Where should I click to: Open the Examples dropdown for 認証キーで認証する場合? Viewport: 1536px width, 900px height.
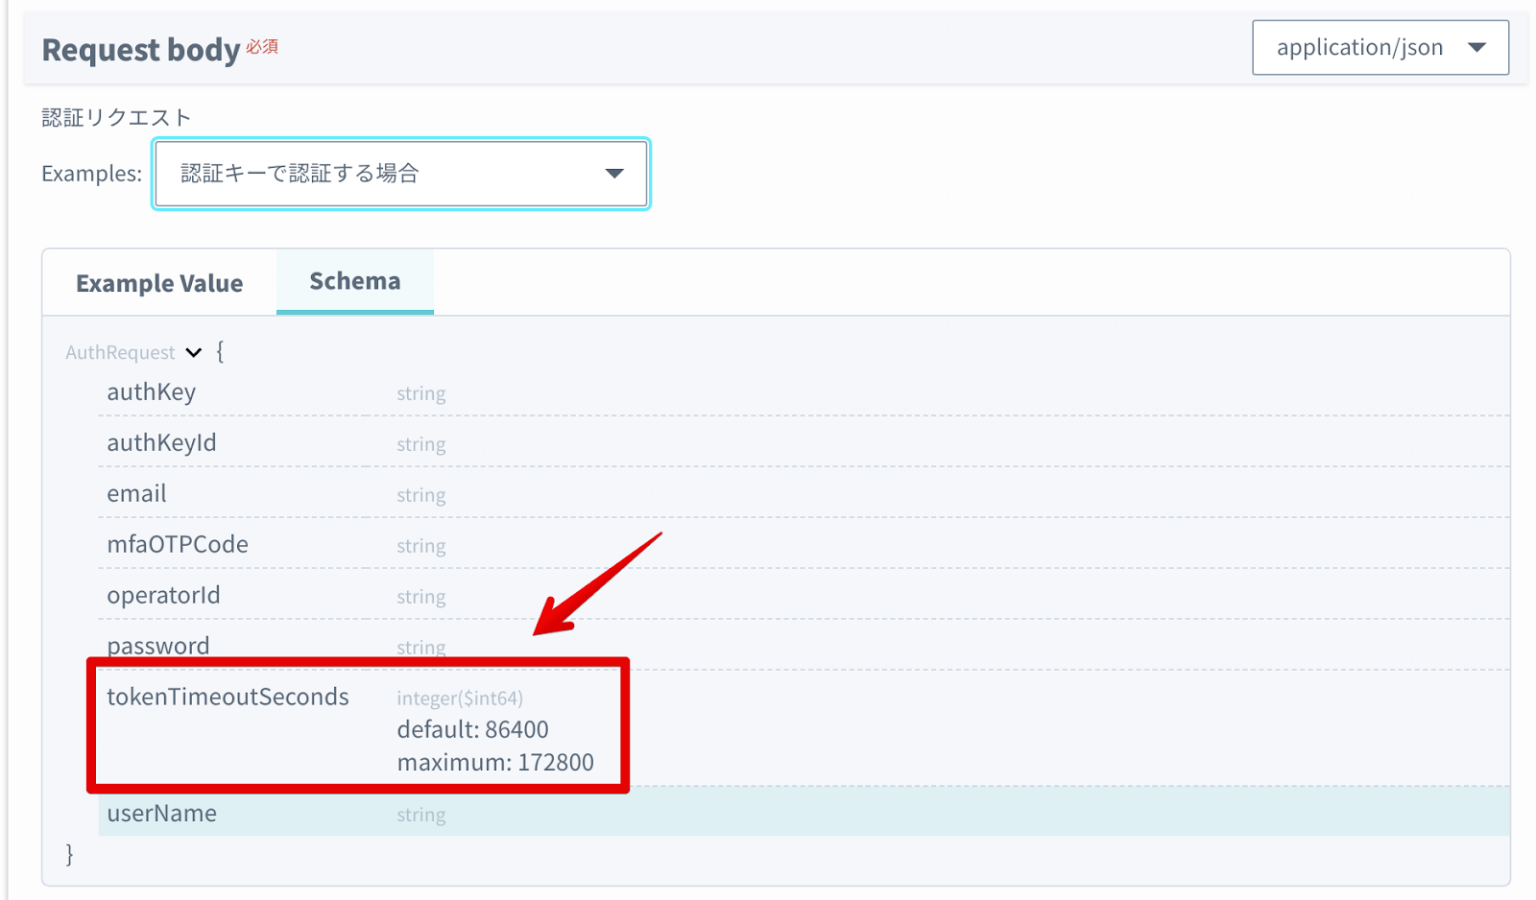pyautogui.click(x=400, y=173)
